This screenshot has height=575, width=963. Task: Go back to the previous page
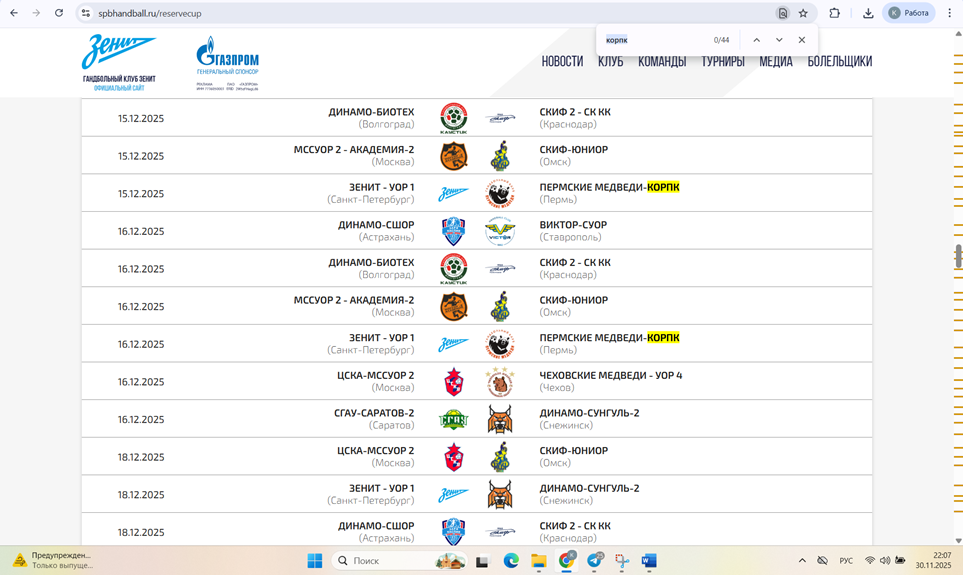(14, 13)
